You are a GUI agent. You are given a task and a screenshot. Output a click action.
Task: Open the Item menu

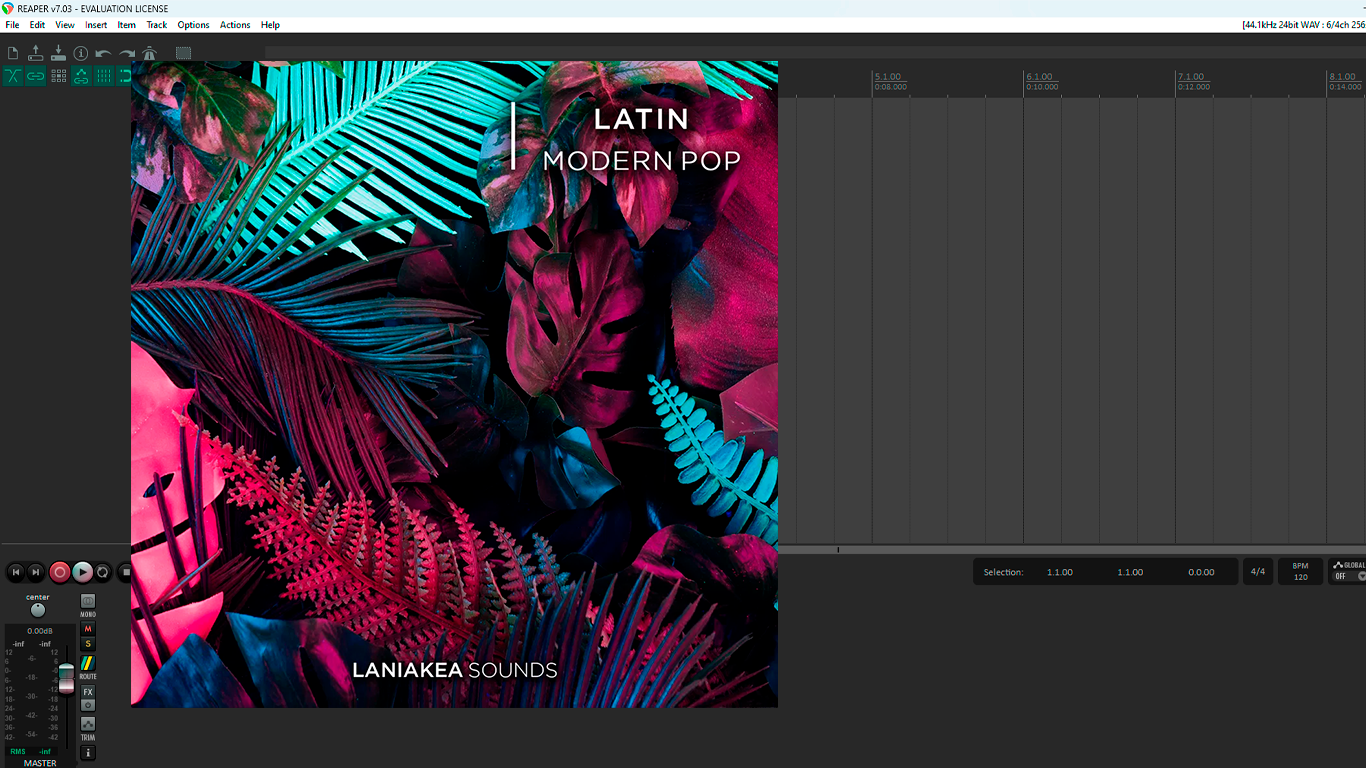[x=126, y=25]
